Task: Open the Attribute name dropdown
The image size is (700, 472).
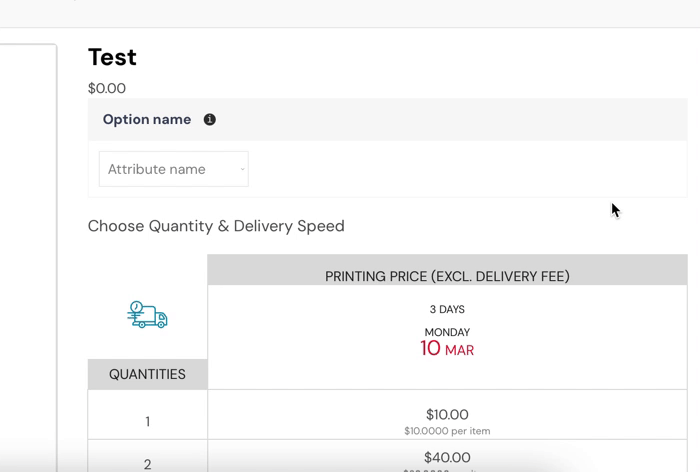Action: coord(173,169)
